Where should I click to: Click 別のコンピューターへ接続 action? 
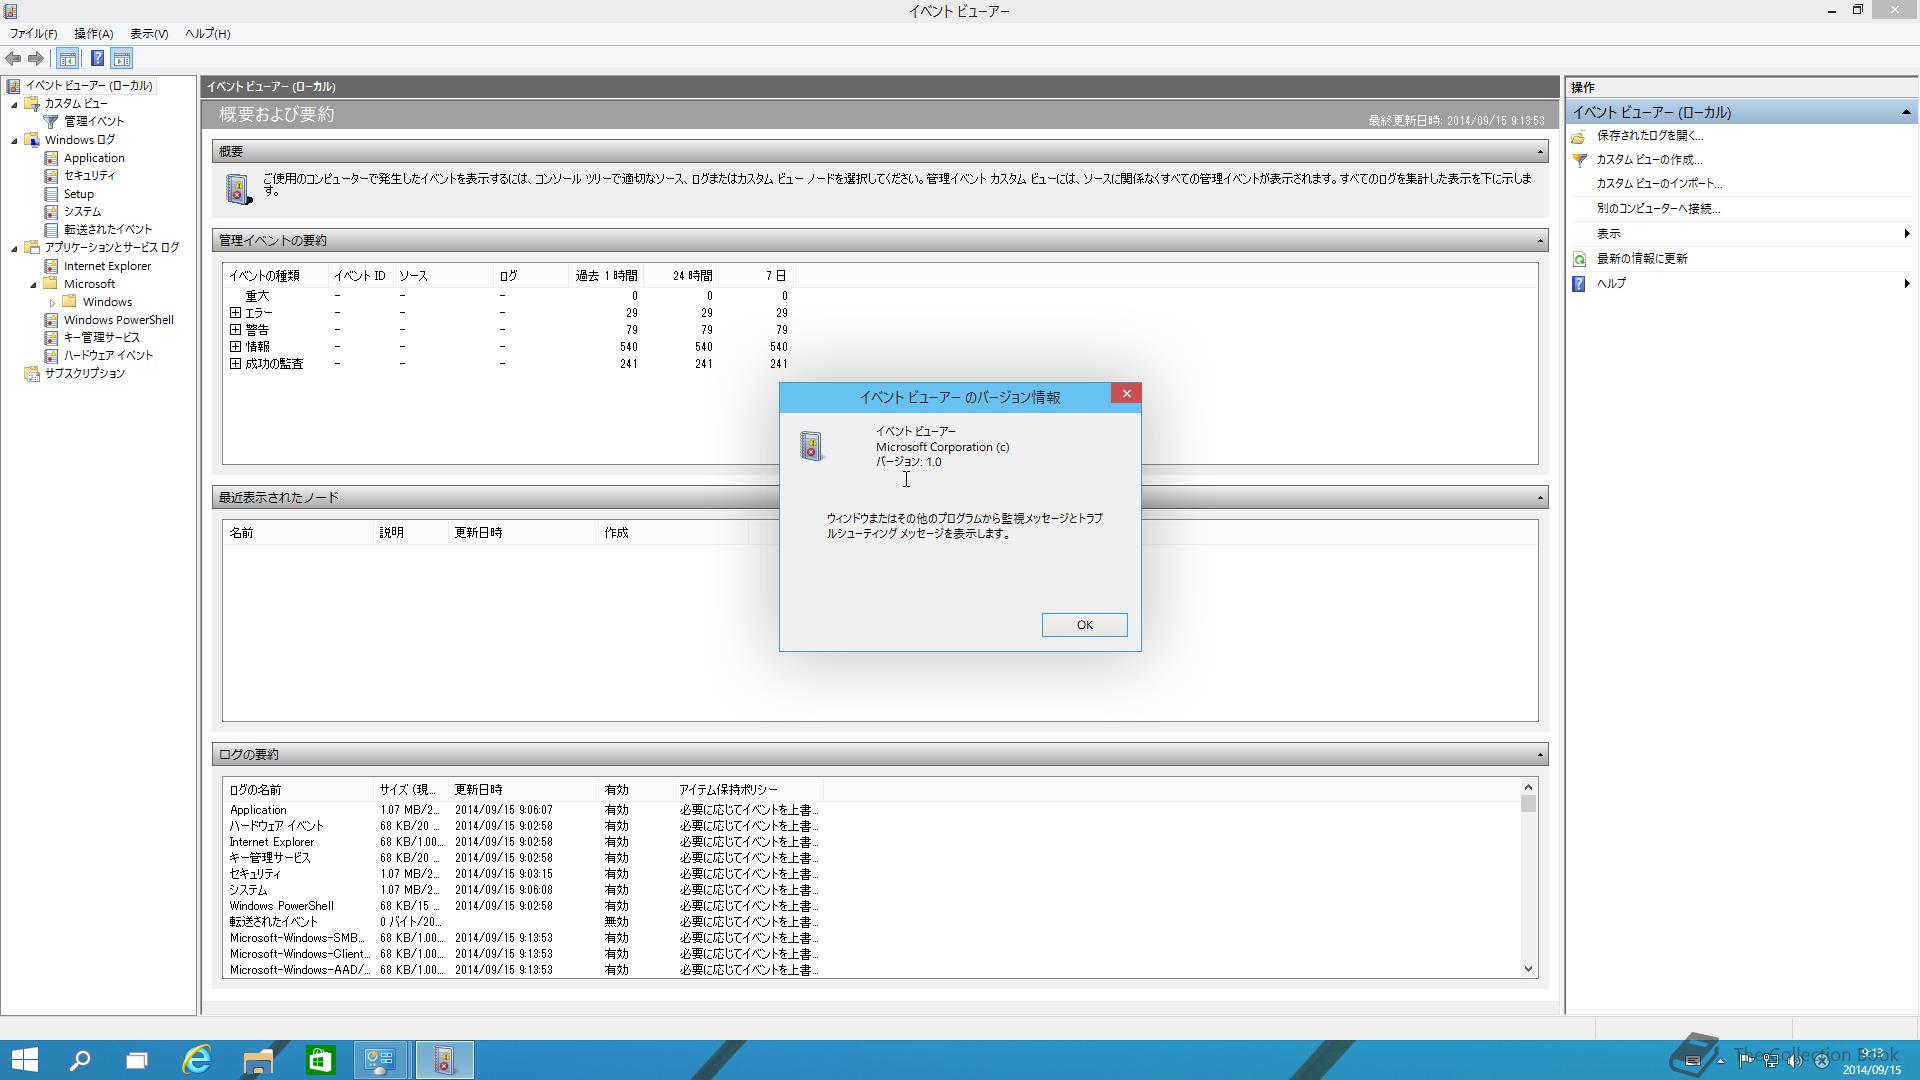click(x=1657, y=209)
